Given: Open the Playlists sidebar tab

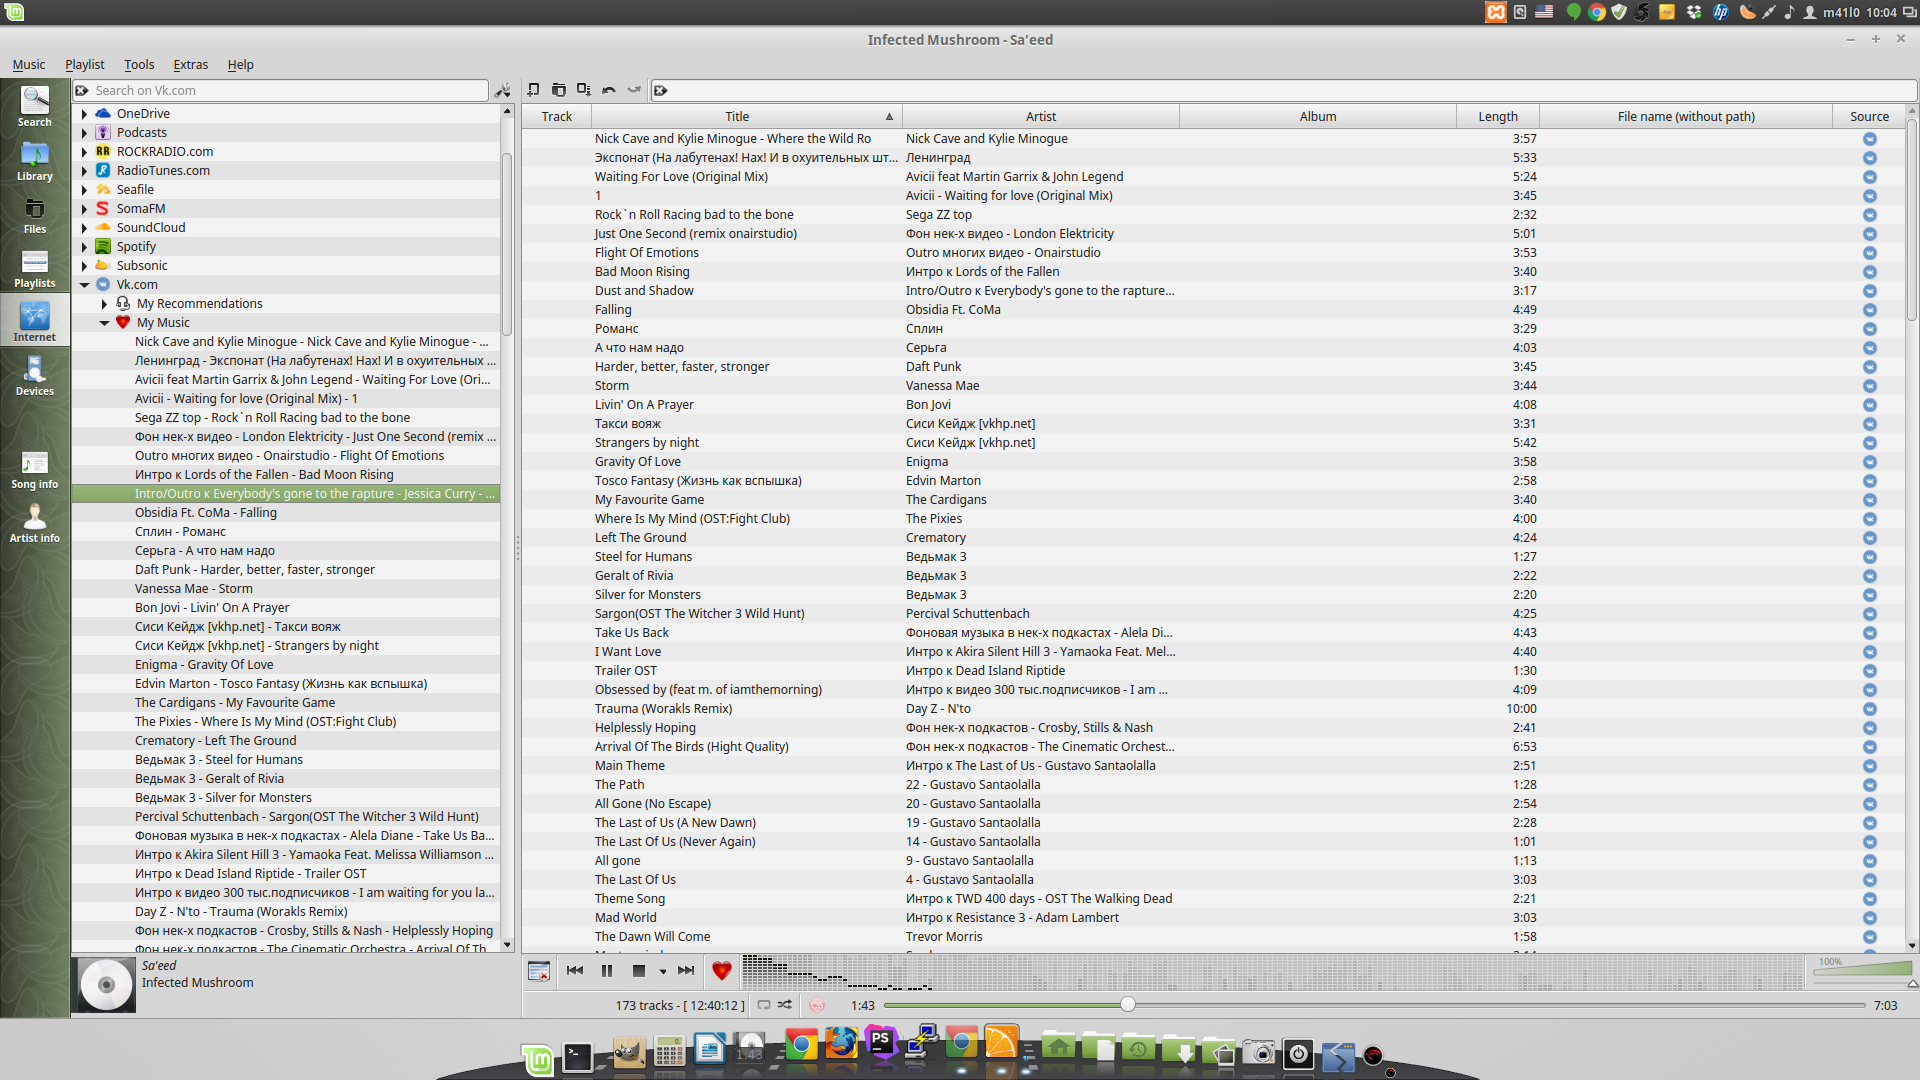Looking at the screenshot, I should pyautogui.click(x=34, y=268).
